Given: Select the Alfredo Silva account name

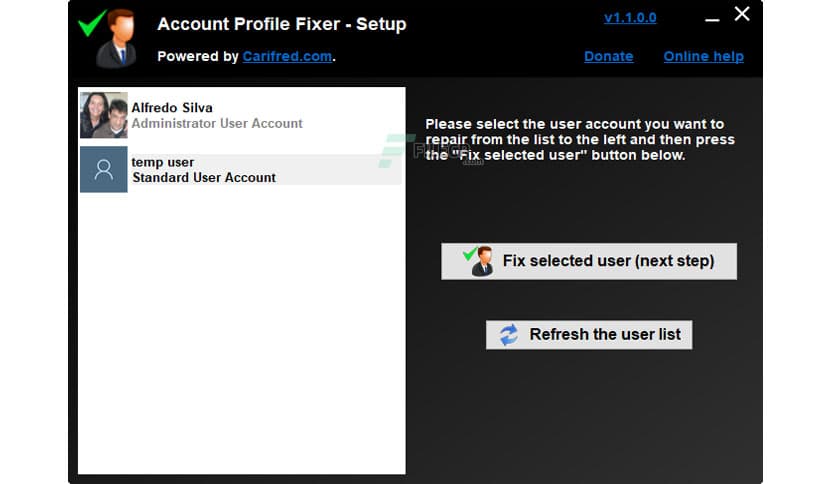Looking at the screenshot, I should [172, 108].
